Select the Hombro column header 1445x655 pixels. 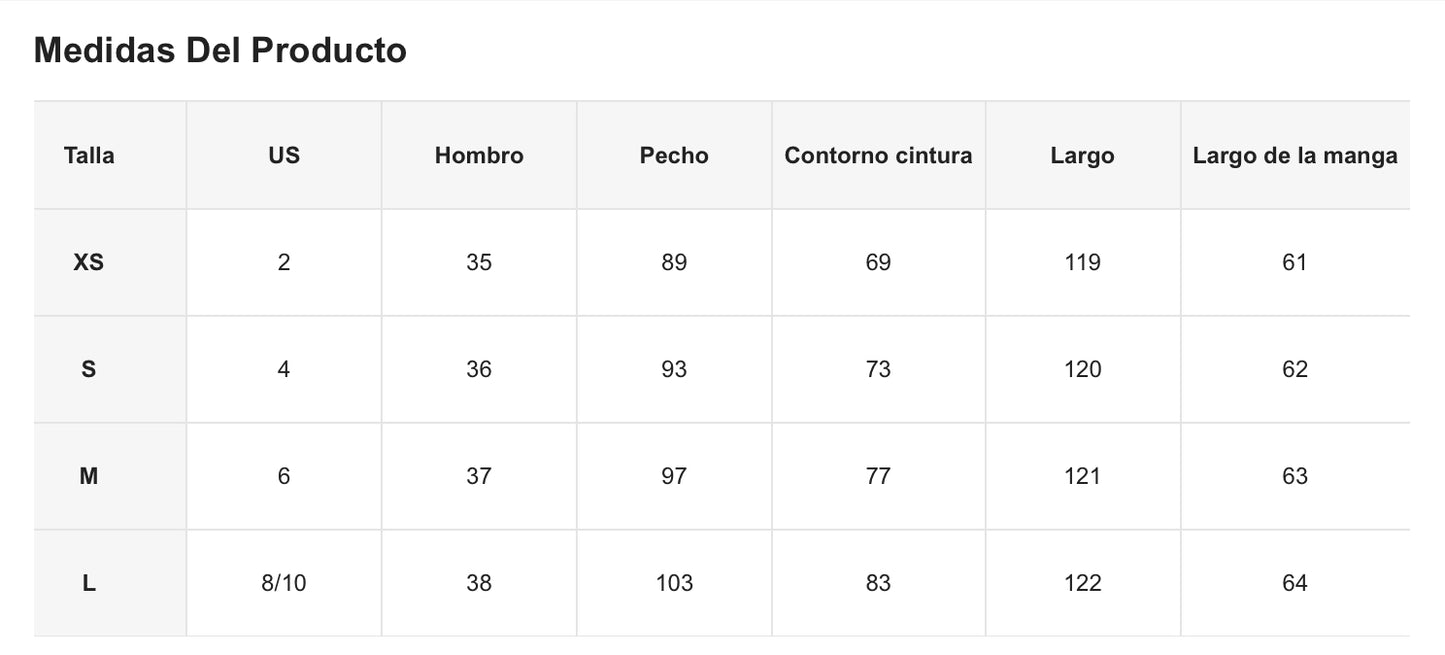[479, 156]
